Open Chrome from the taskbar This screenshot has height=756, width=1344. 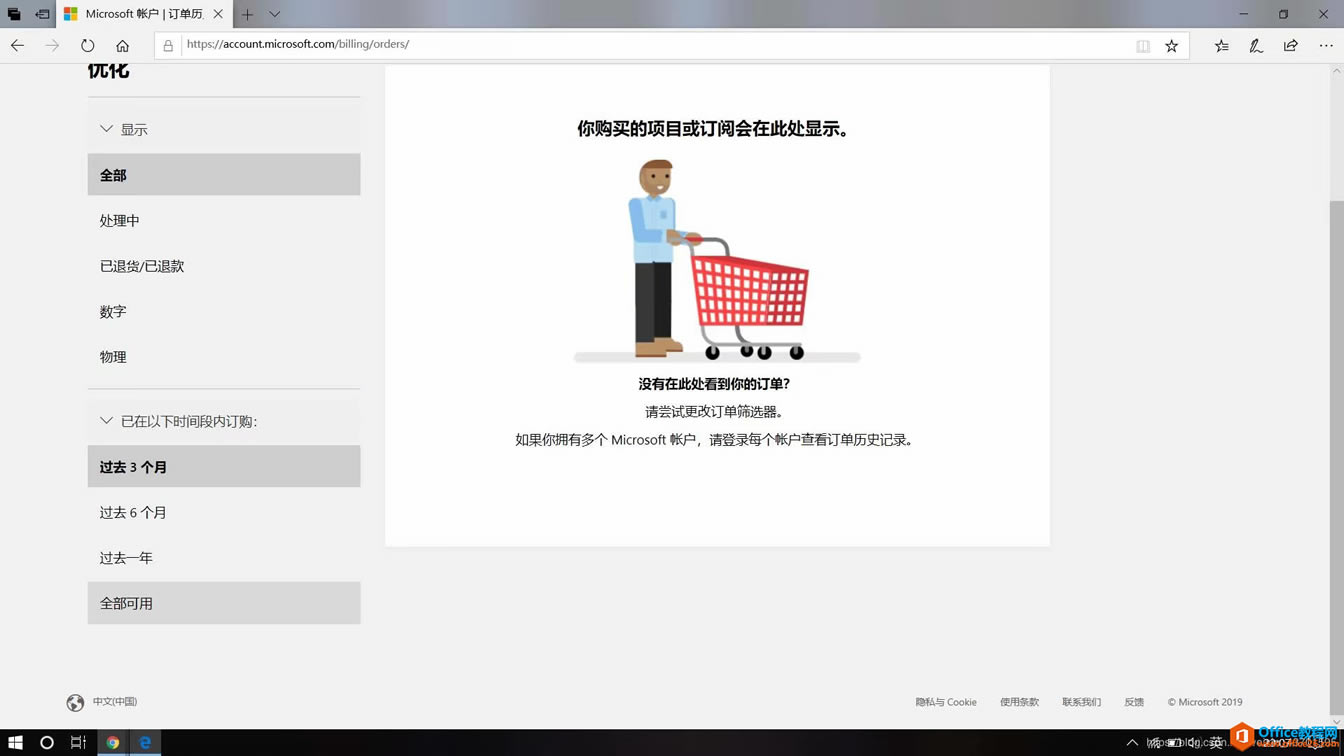pyautogui.click(x=113, y=742)
